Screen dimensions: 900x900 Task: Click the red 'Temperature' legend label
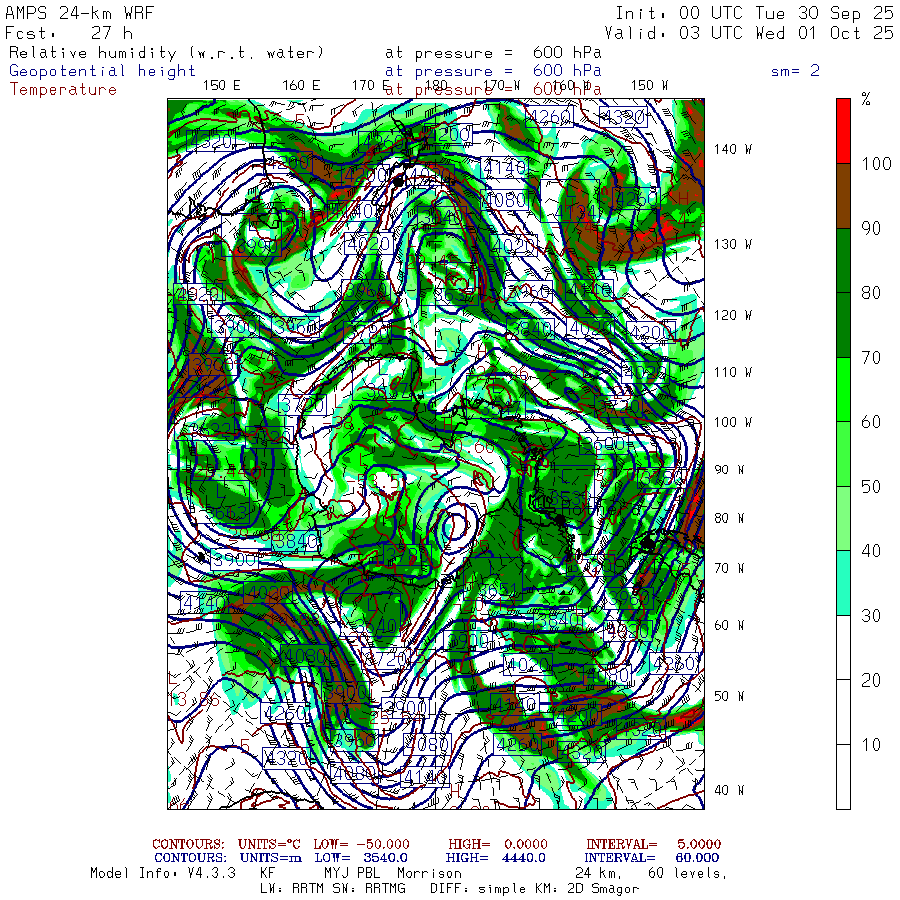pyautogui.click(x=63, y=90)
